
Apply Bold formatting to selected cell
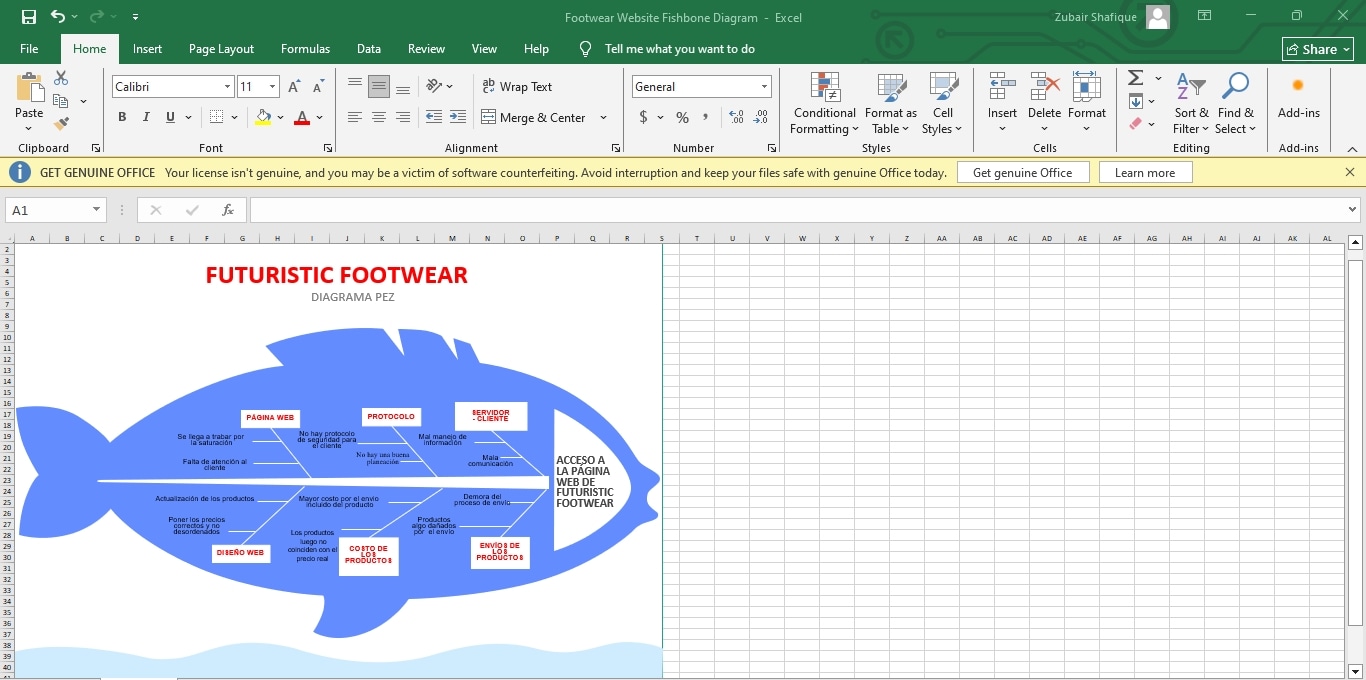[121, 117]
